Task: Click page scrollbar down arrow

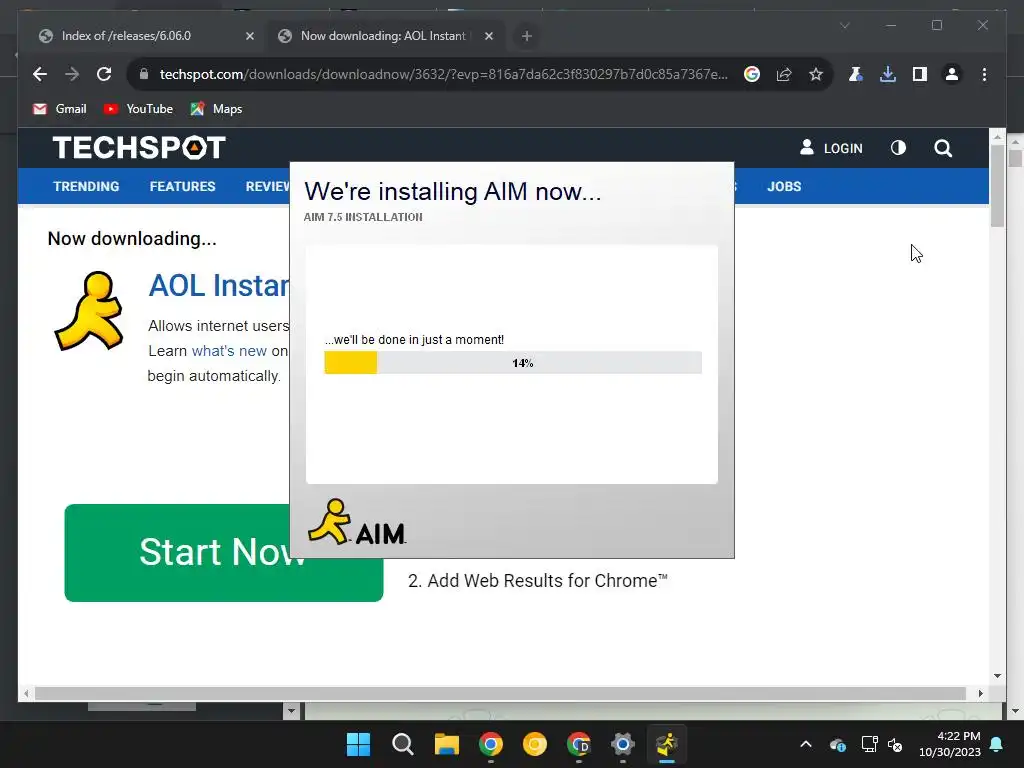Action: pyautogui.click(x=997, y=676)
